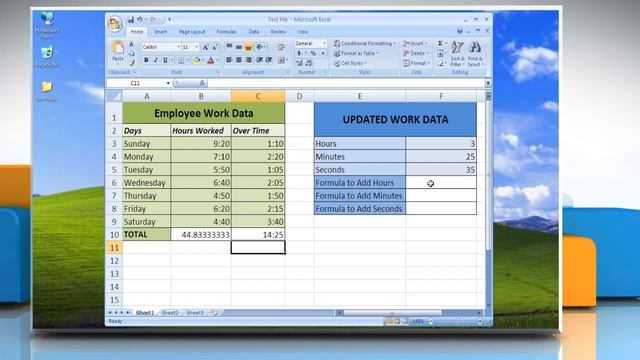
Task: Open the font name dropdown
Action: [178, 47]
